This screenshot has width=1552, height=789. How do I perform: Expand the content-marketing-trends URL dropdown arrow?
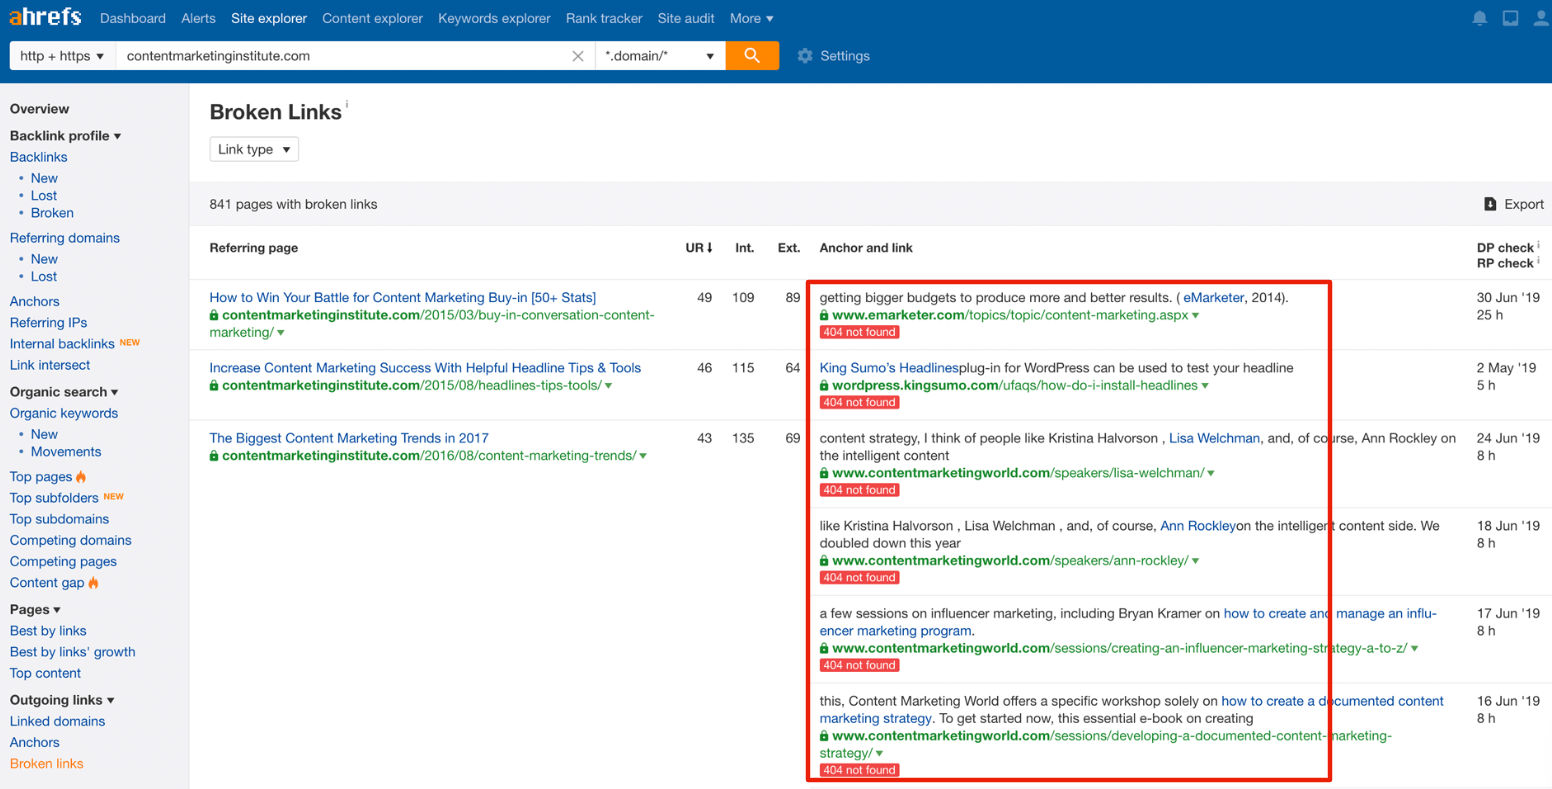click(x=643, y=456)
